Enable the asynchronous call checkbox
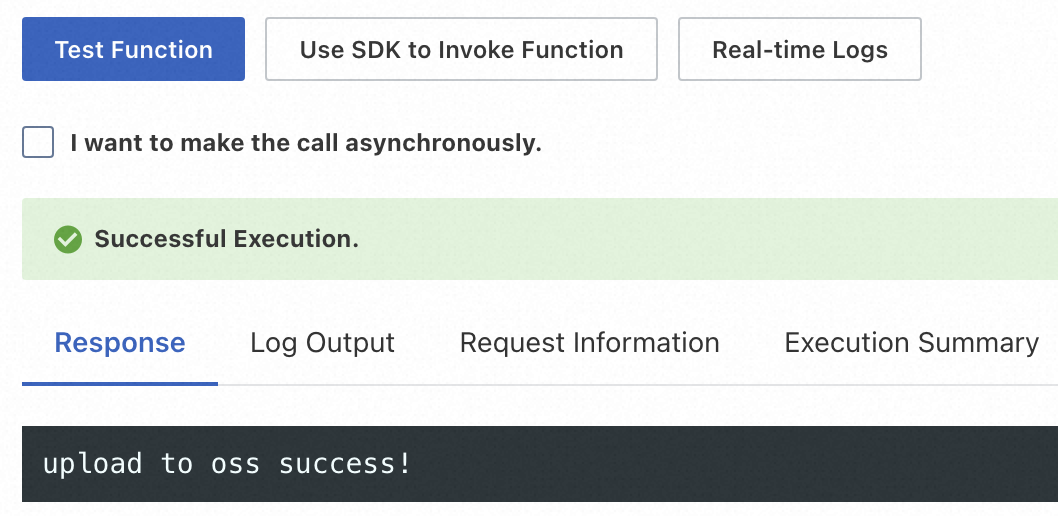 pos(38,143)
